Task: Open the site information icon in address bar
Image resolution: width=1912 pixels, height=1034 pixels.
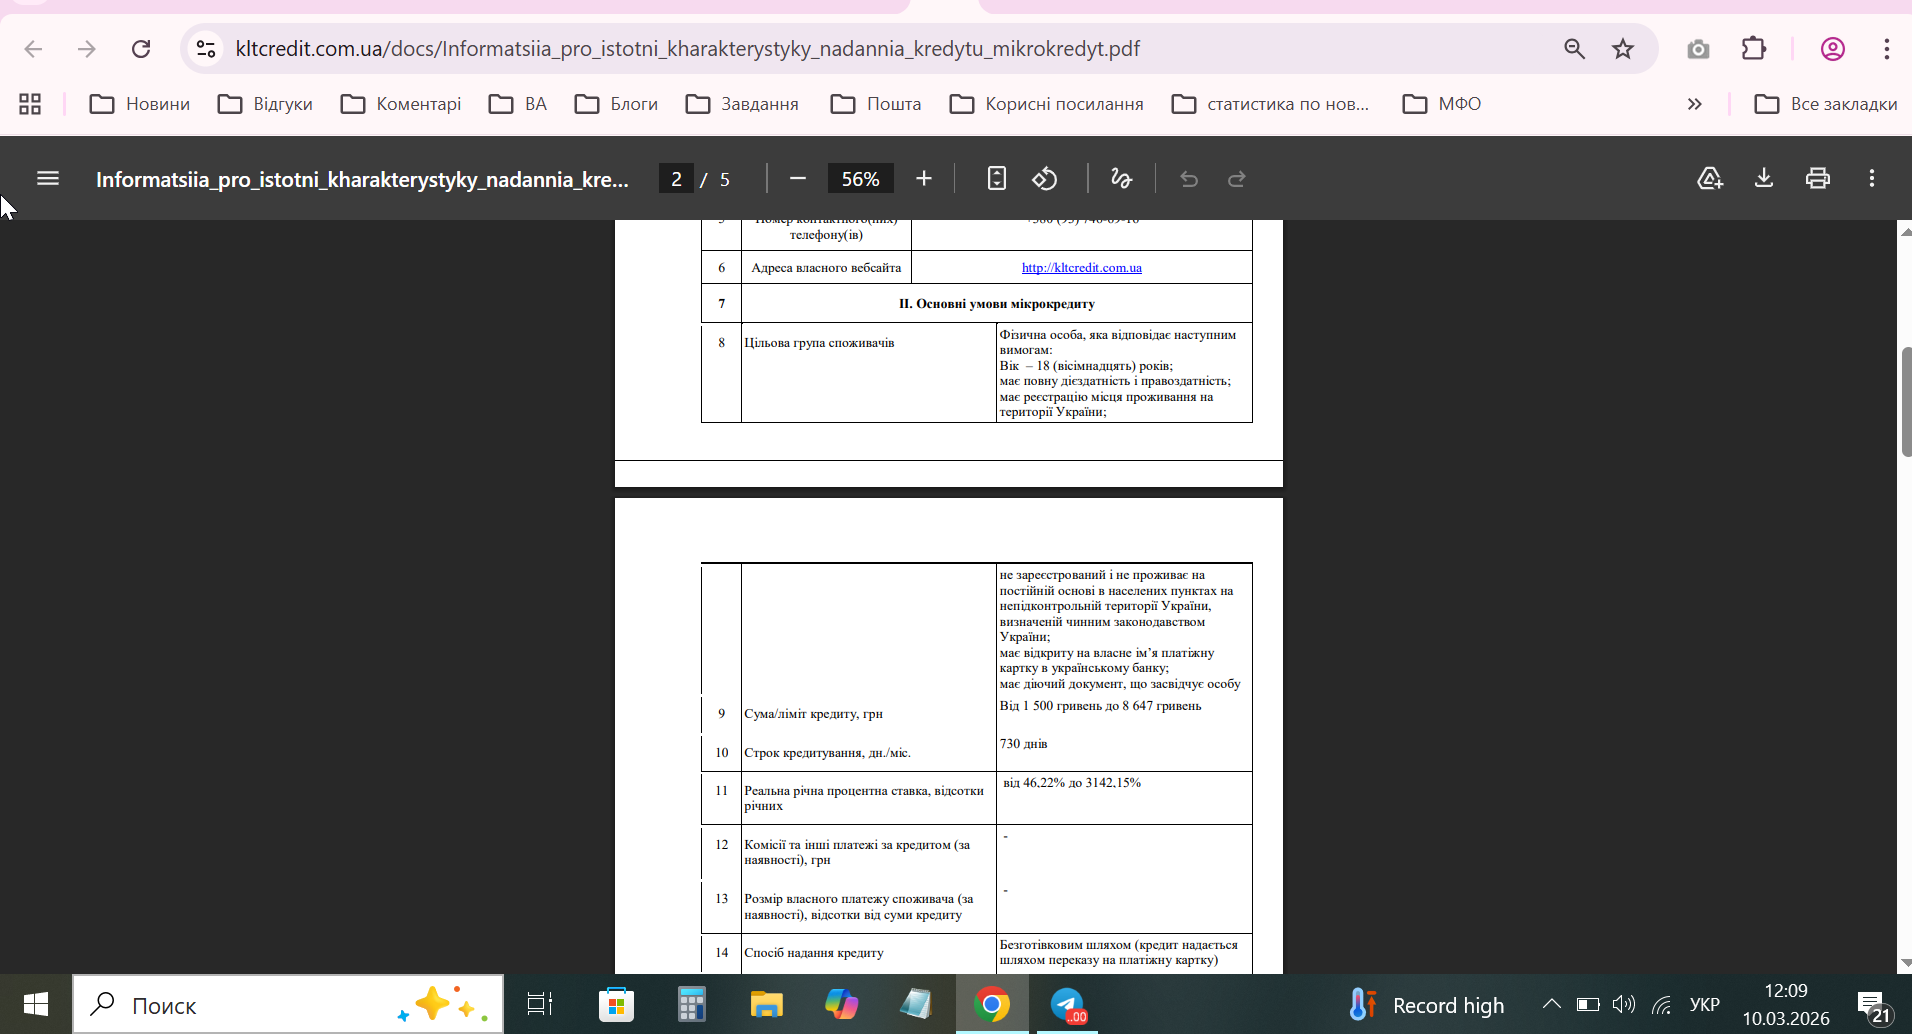Action: coord(206,49)
